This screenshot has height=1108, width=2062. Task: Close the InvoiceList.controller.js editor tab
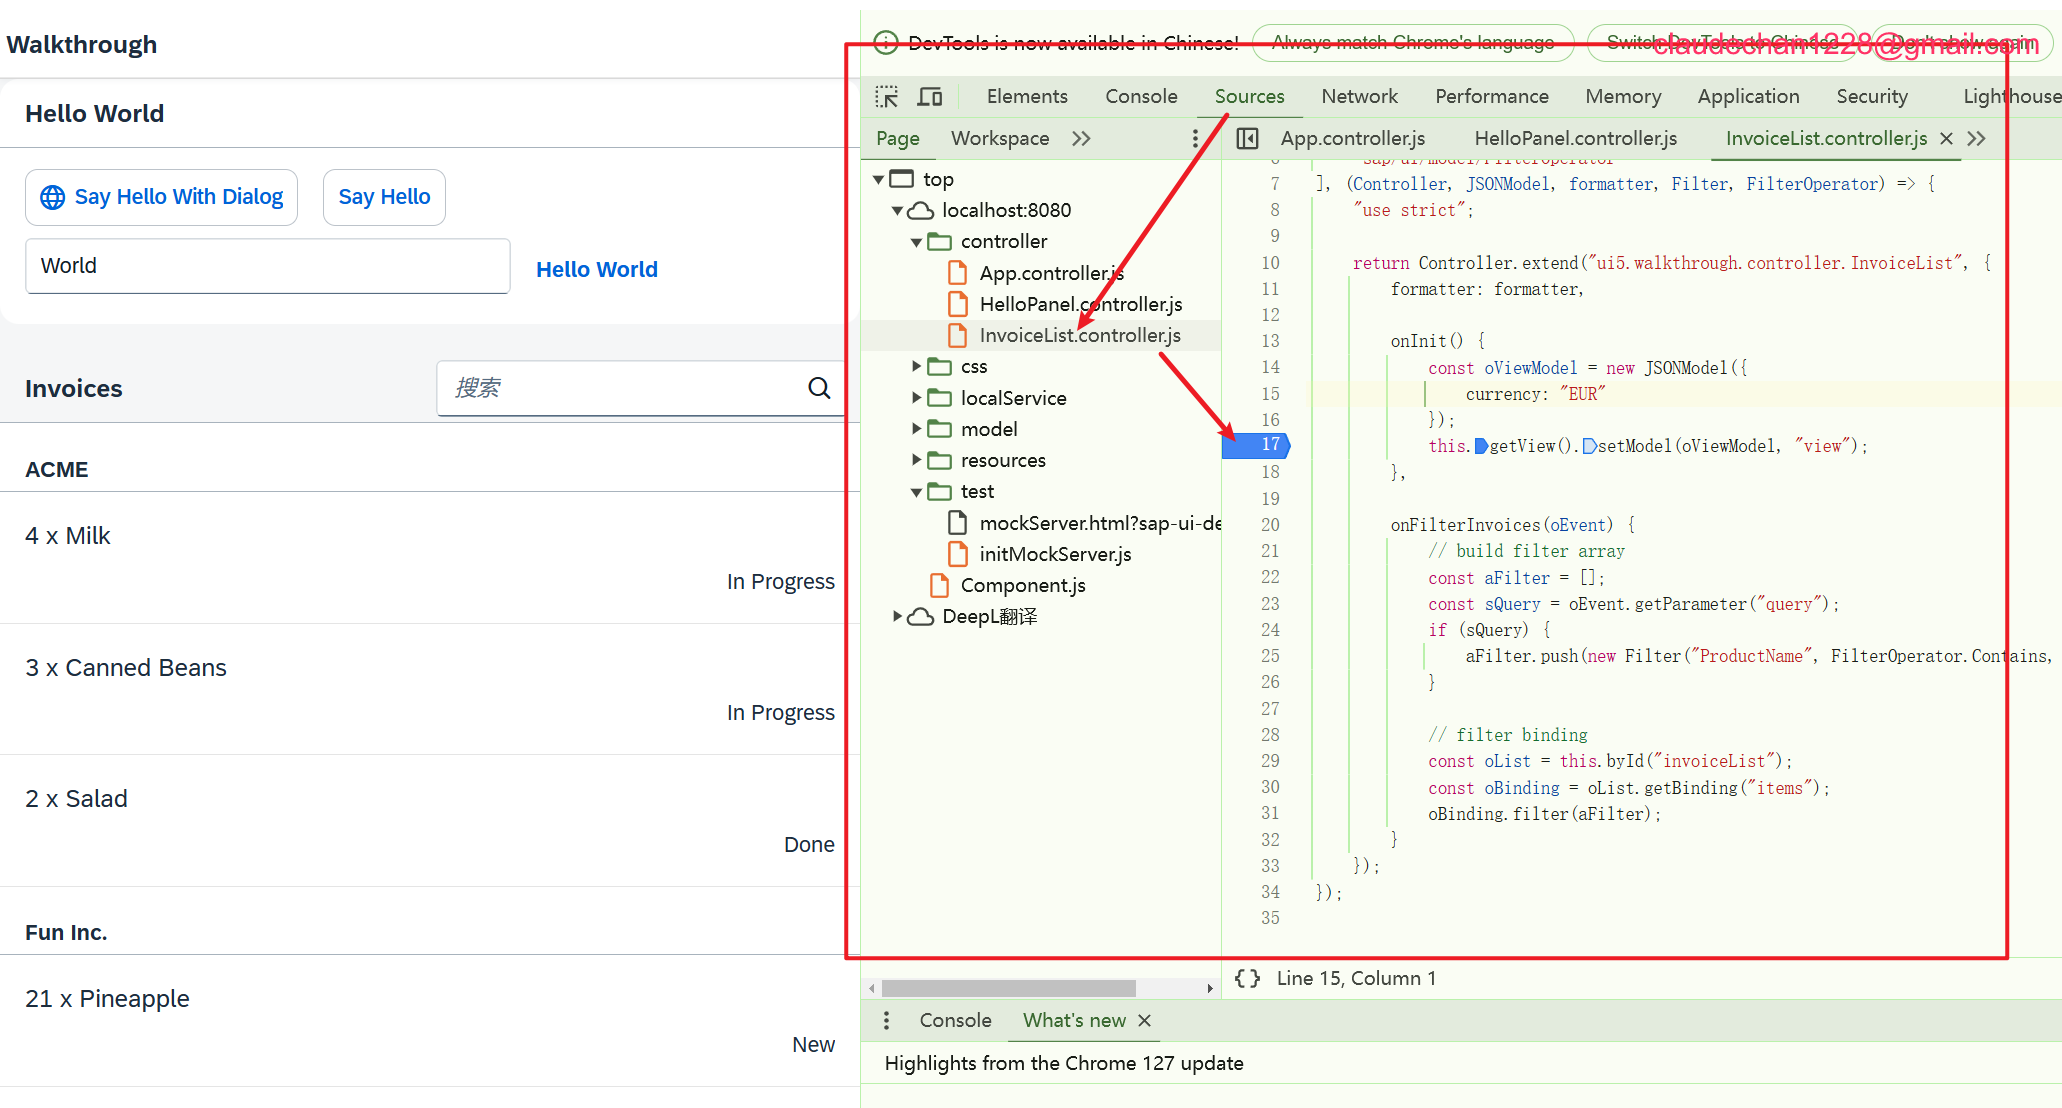click(1946, 139)
